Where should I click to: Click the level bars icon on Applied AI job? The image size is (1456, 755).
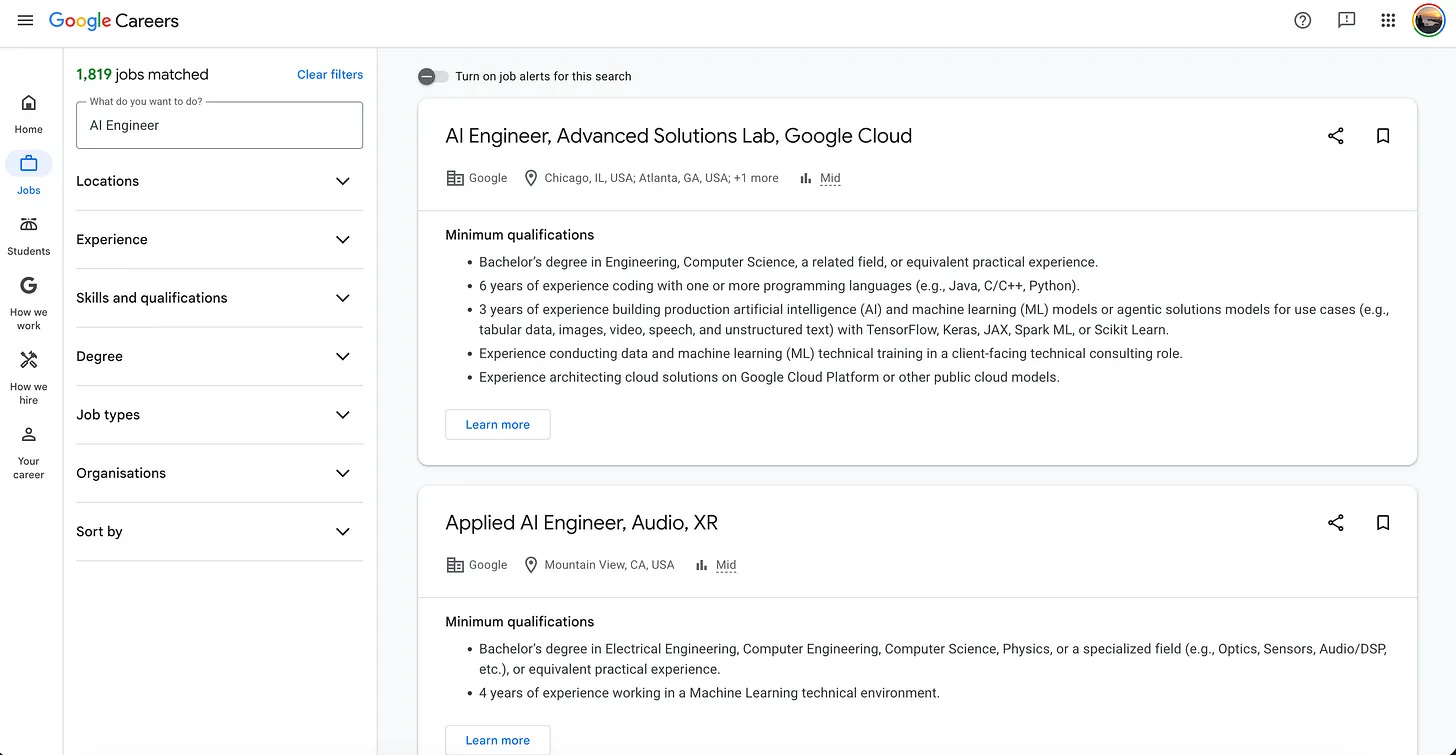pyautogui.click(x=702, y=565)
